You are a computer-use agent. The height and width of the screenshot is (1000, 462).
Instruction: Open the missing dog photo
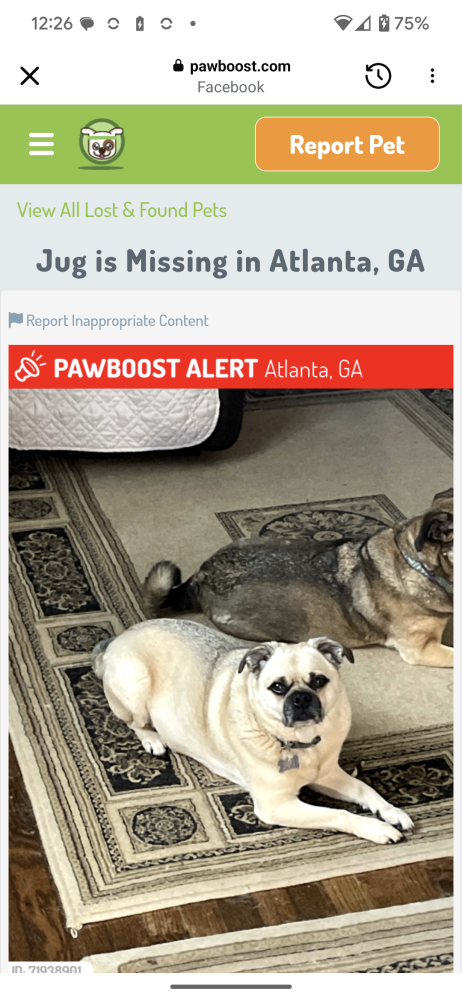pos(231,680)
